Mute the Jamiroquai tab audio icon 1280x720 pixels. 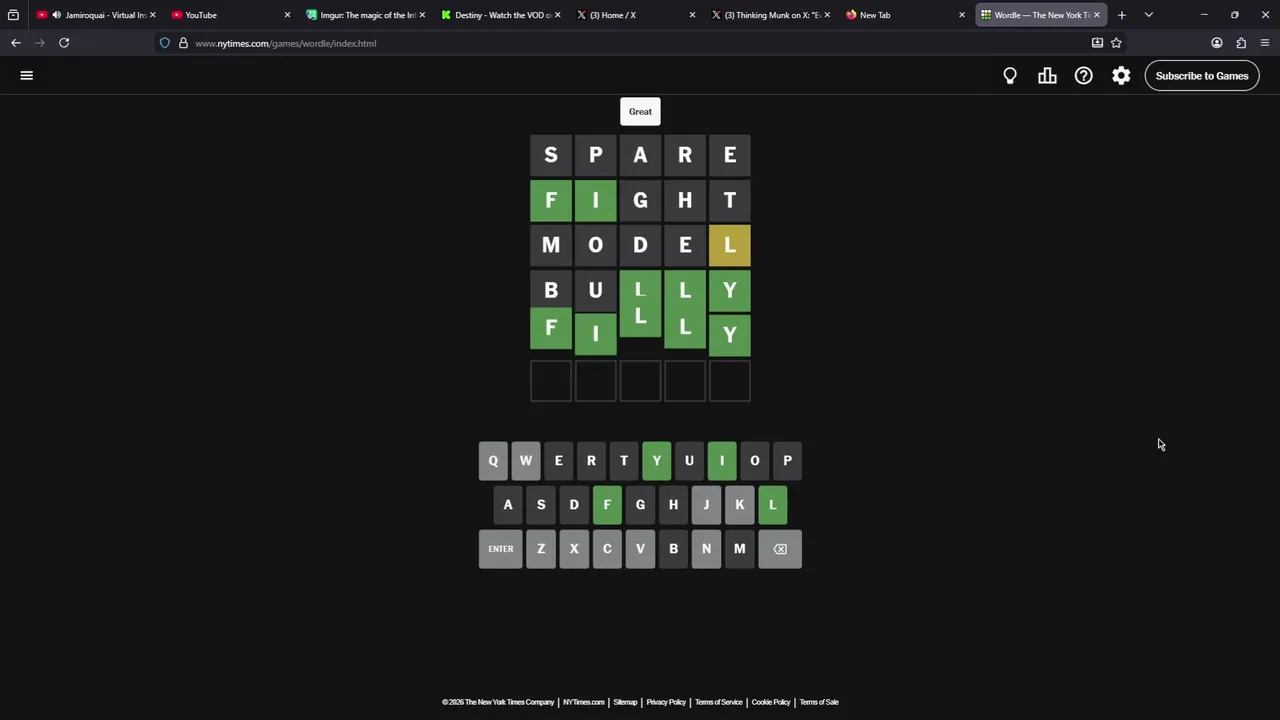point(56,15)
